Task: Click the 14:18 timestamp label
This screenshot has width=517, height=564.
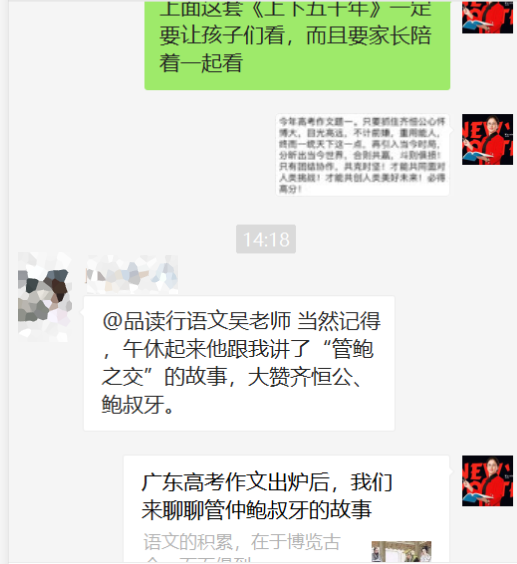Action: click(266, 239)
